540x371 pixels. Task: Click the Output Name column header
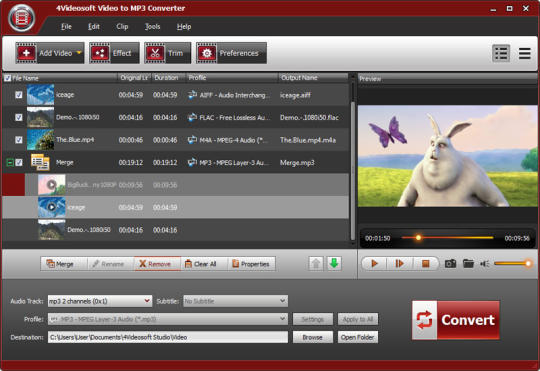click(313, 78)
